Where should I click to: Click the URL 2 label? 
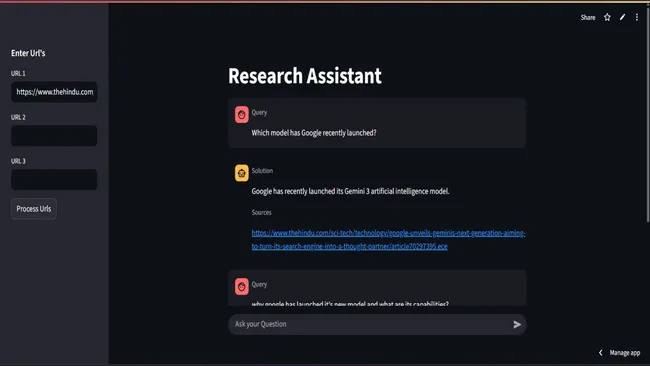[x=18, y=117]
